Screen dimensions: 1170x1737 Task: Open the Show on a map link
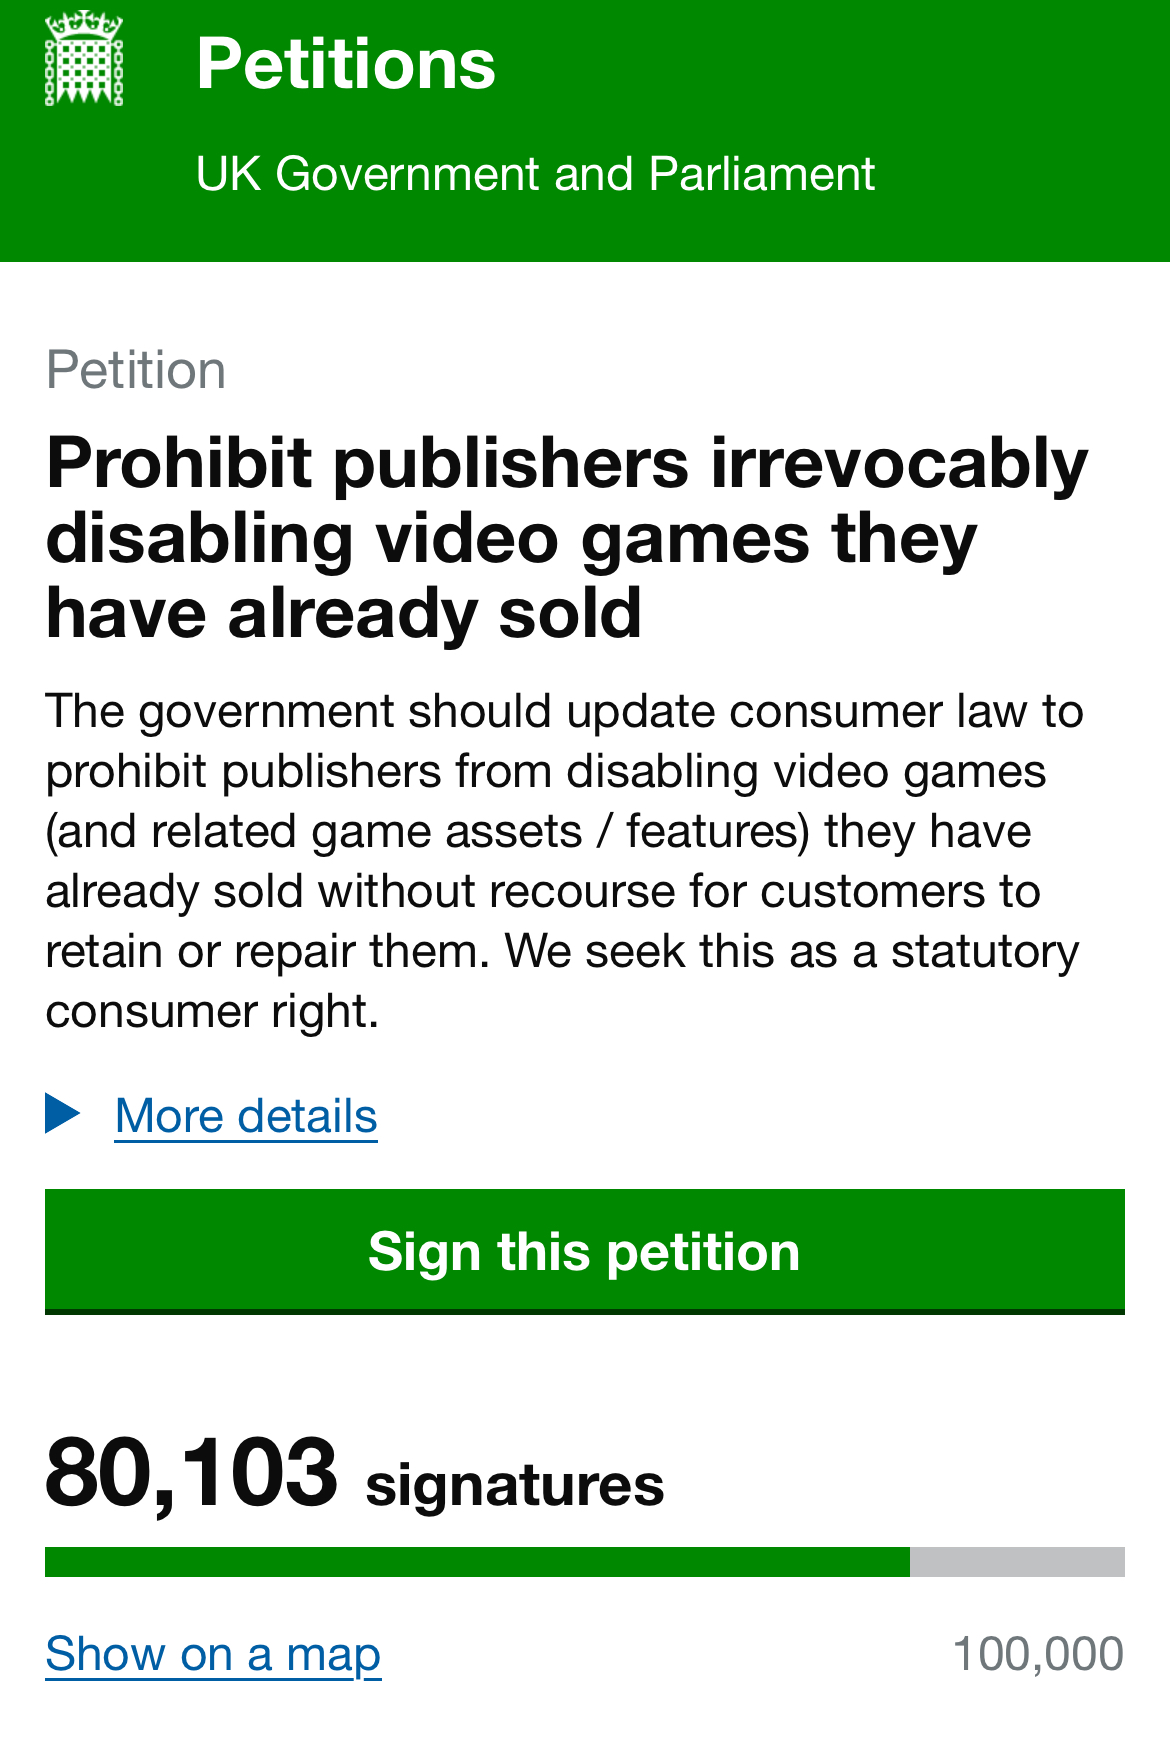(x=213, y=1654)
